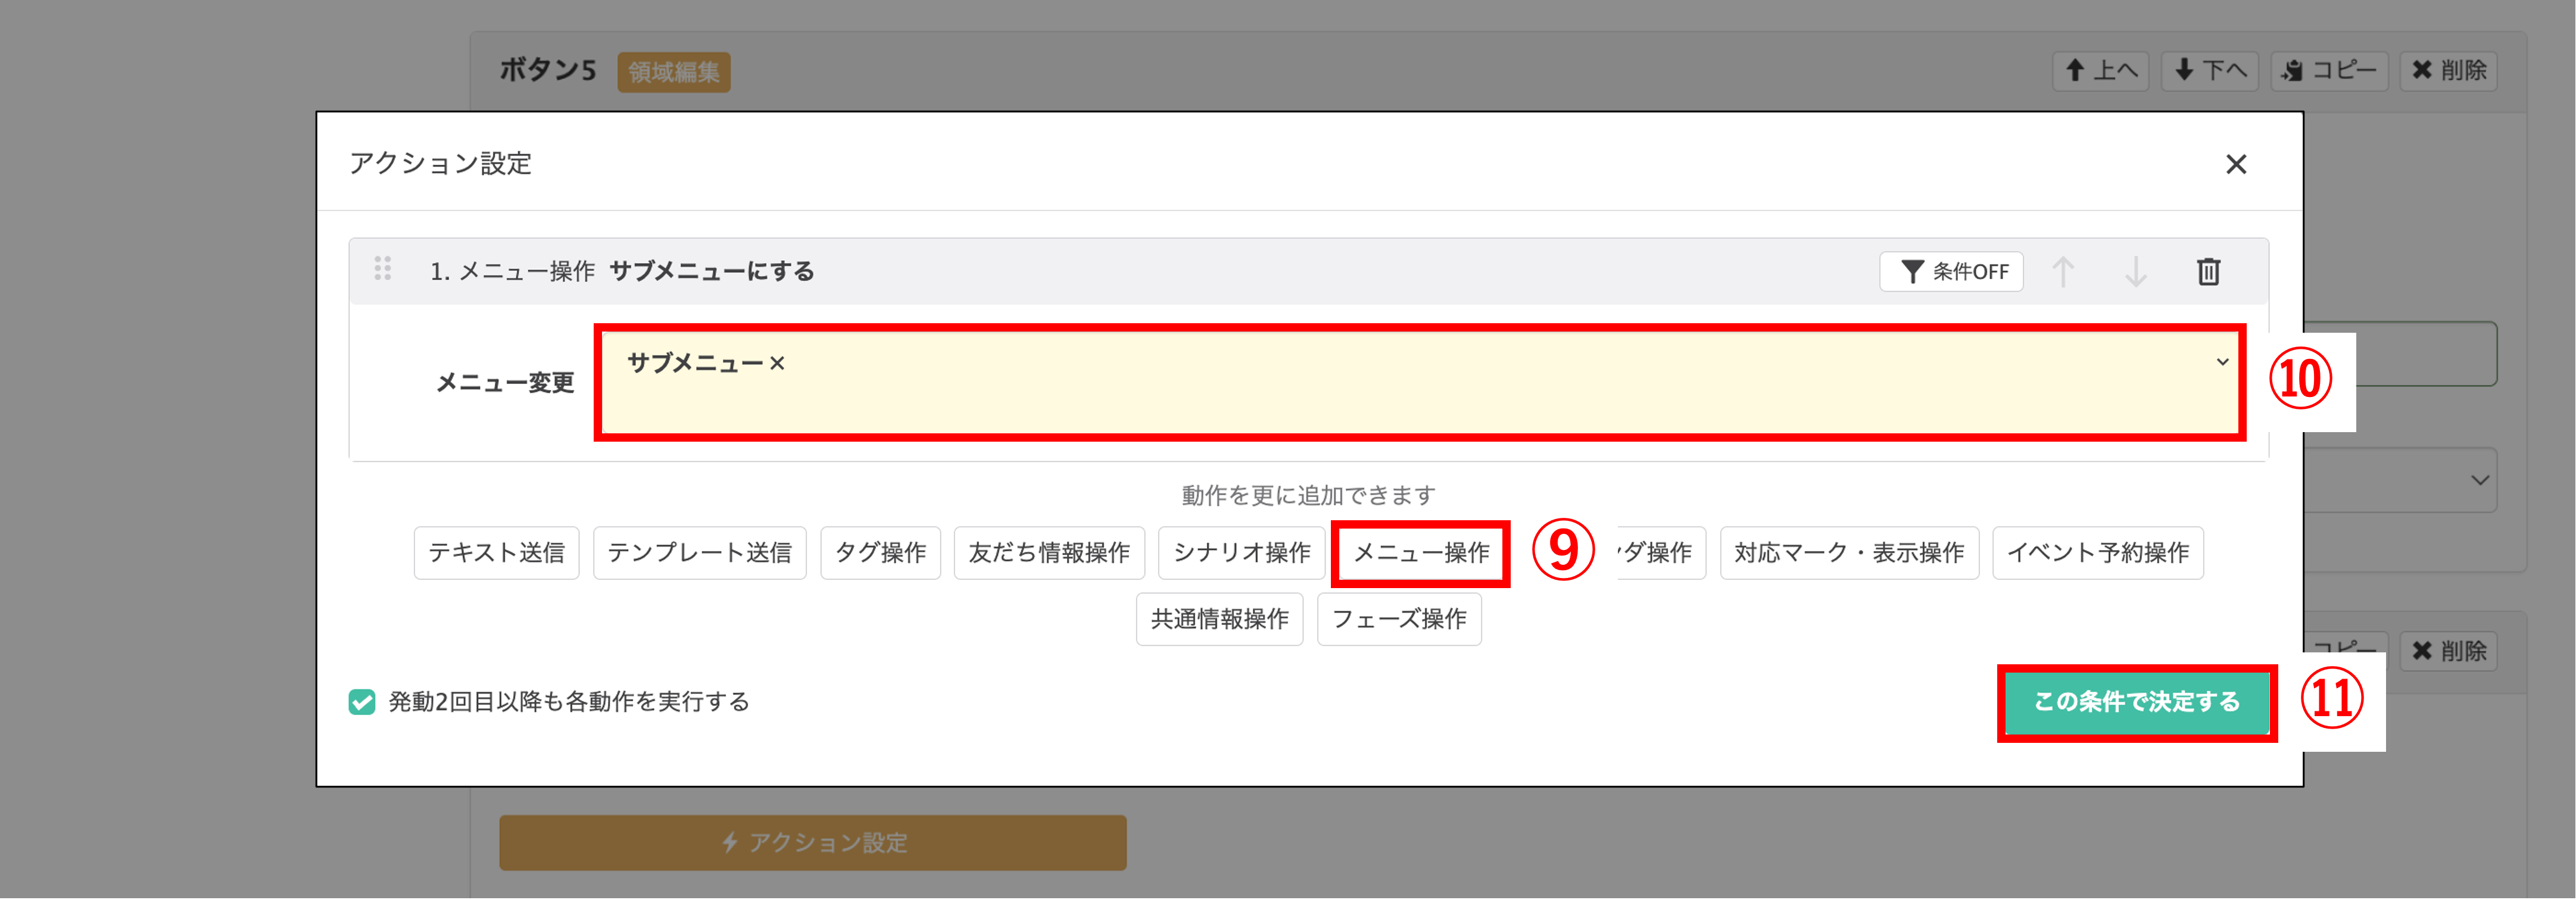Viewport: 2576px width, 900px height.
Task: Add a シナリオ操作 action
Action: [1241, 553]
